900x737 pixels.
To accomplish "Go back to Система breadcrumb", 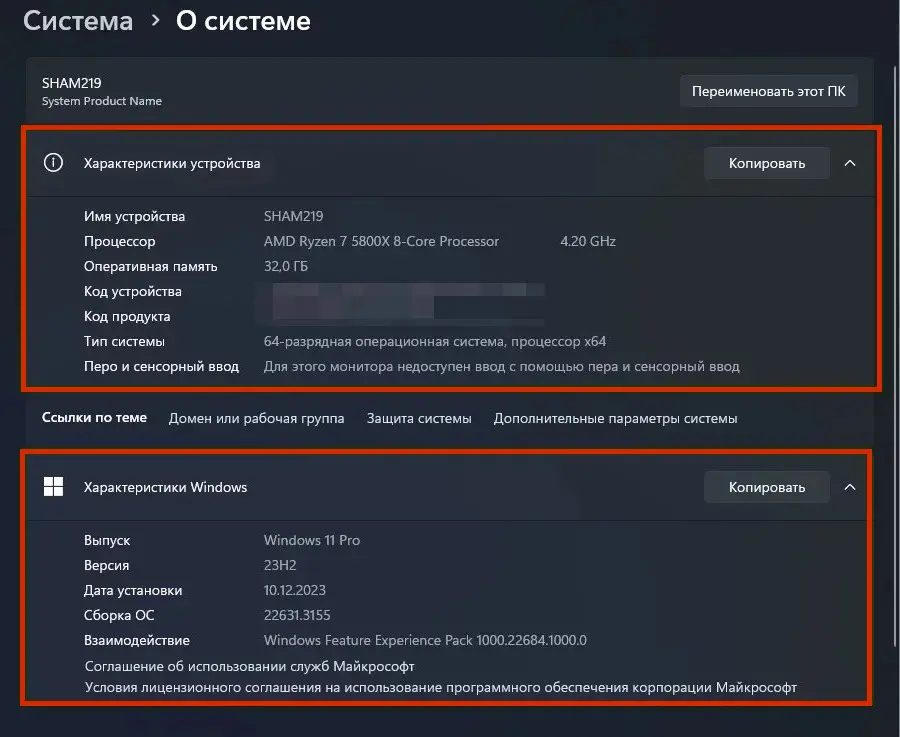I will (78, 20).
